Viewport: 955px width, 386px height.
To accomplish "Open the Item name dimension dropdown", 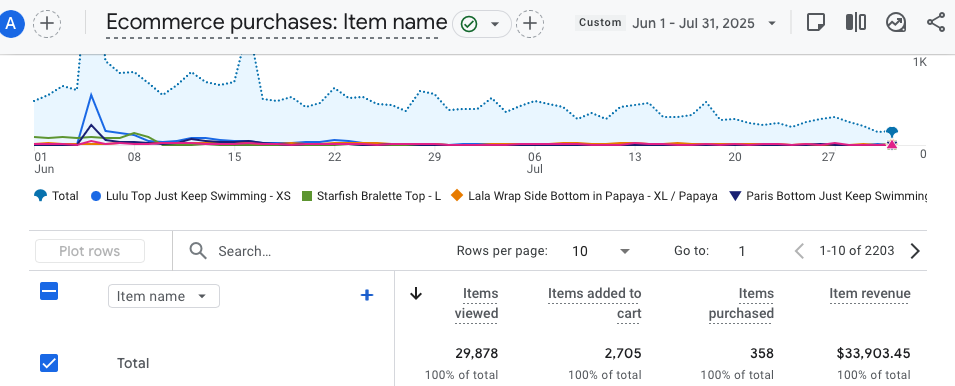I will 164,297.
